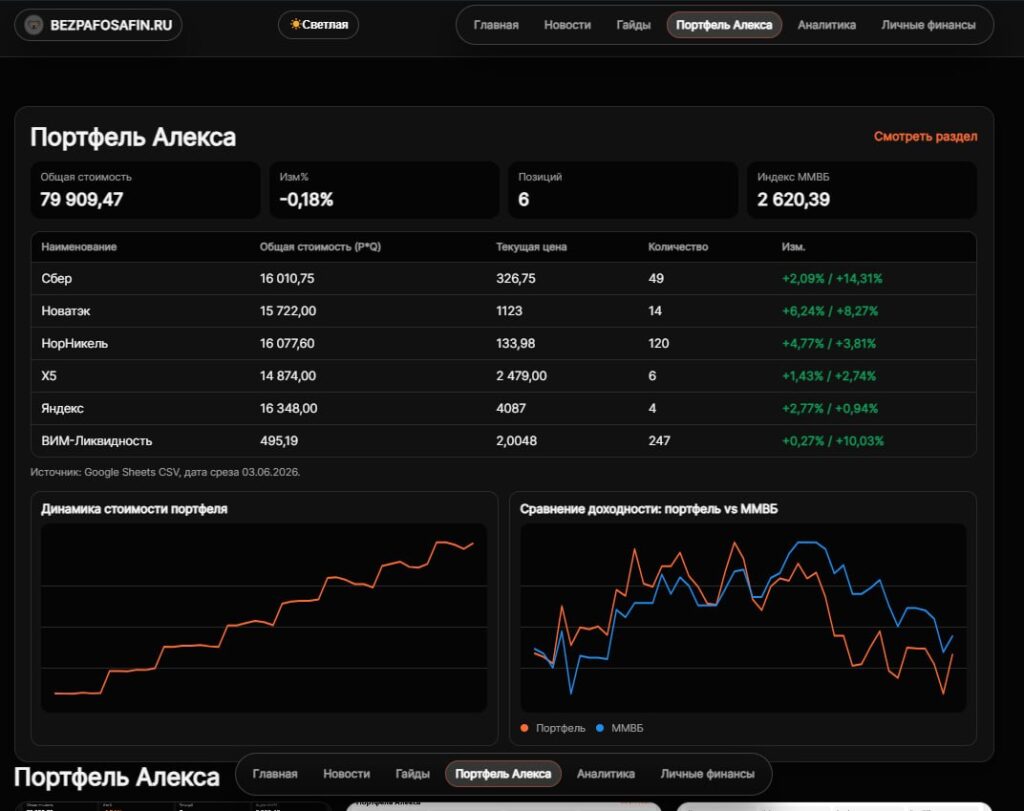Click the blue ММВБ legend dot
1024x811 pixels.
click(600, 727)
